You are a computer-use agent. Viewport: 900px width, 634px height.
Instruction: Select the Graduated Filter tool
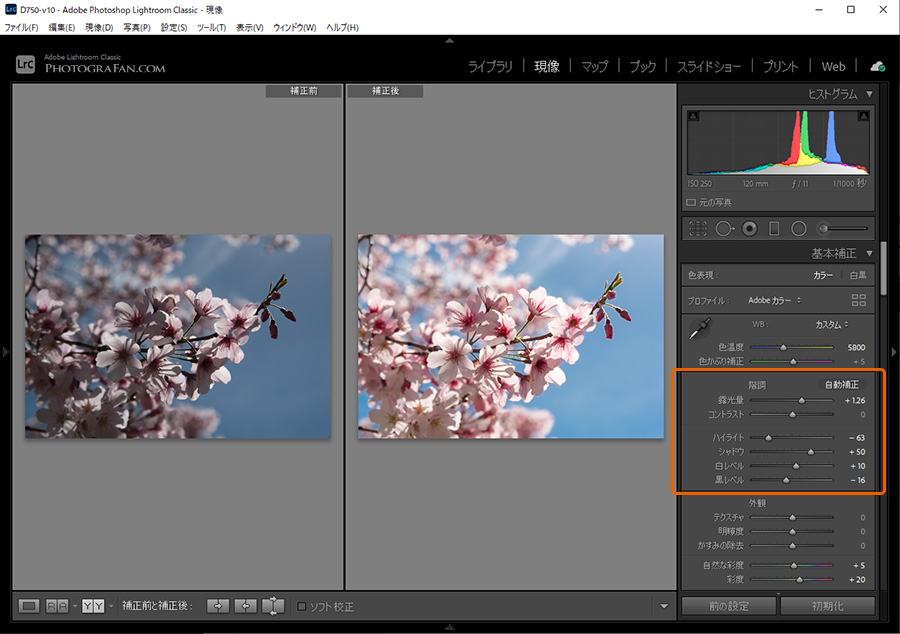[x=774, y=228]
